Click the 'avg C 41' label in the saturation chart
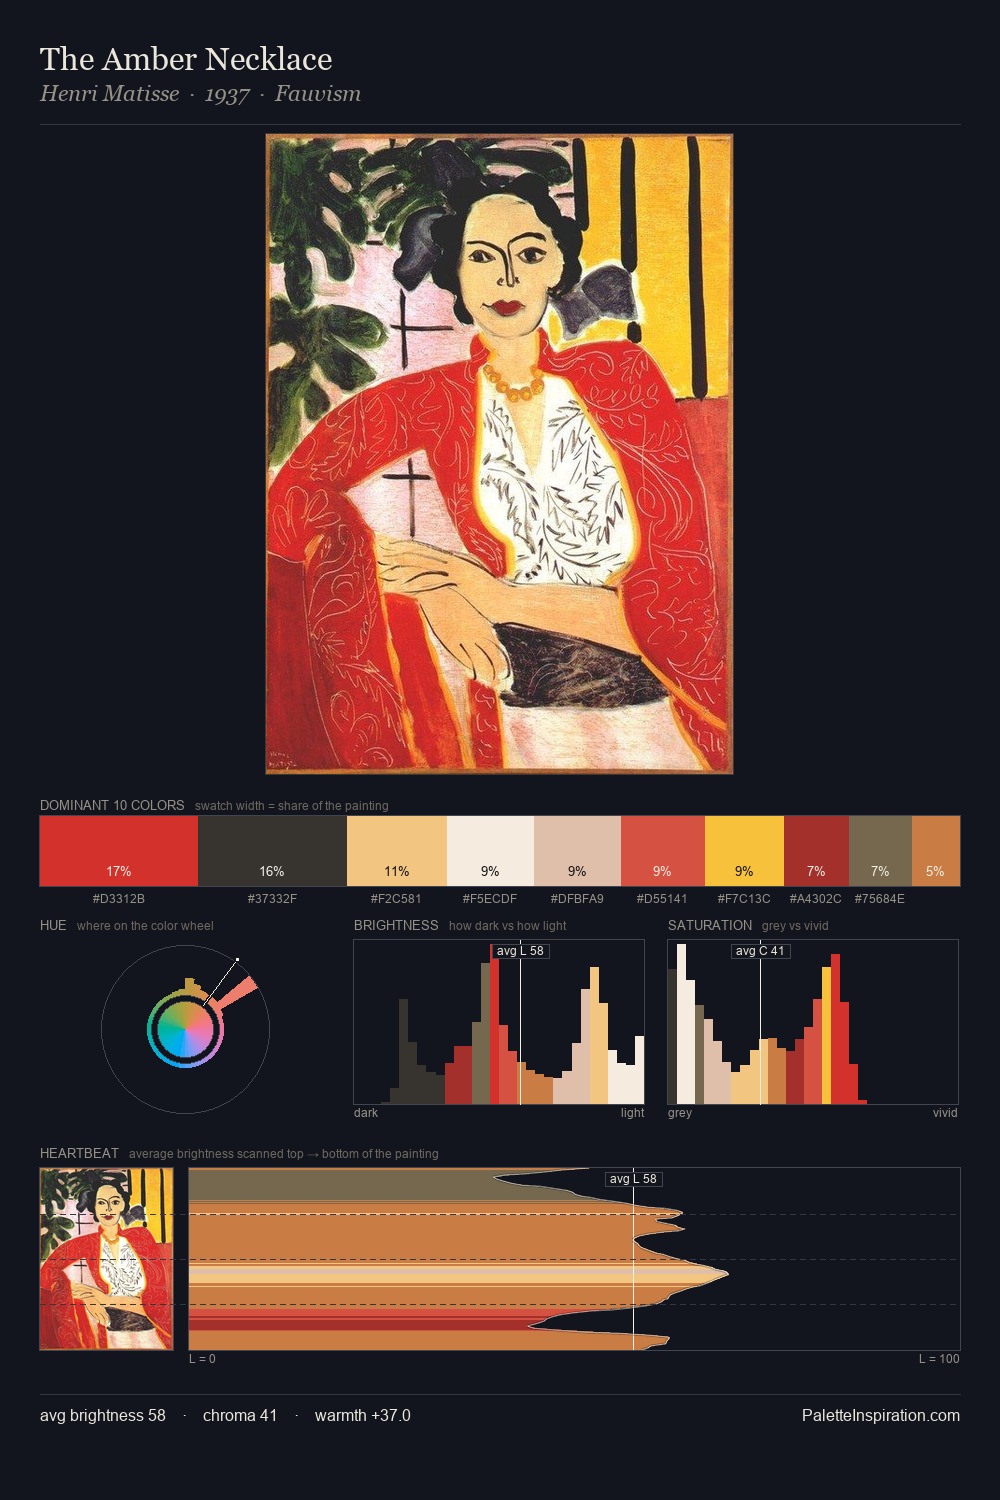Screen dimensions: 1000x1500 point(760,950)
